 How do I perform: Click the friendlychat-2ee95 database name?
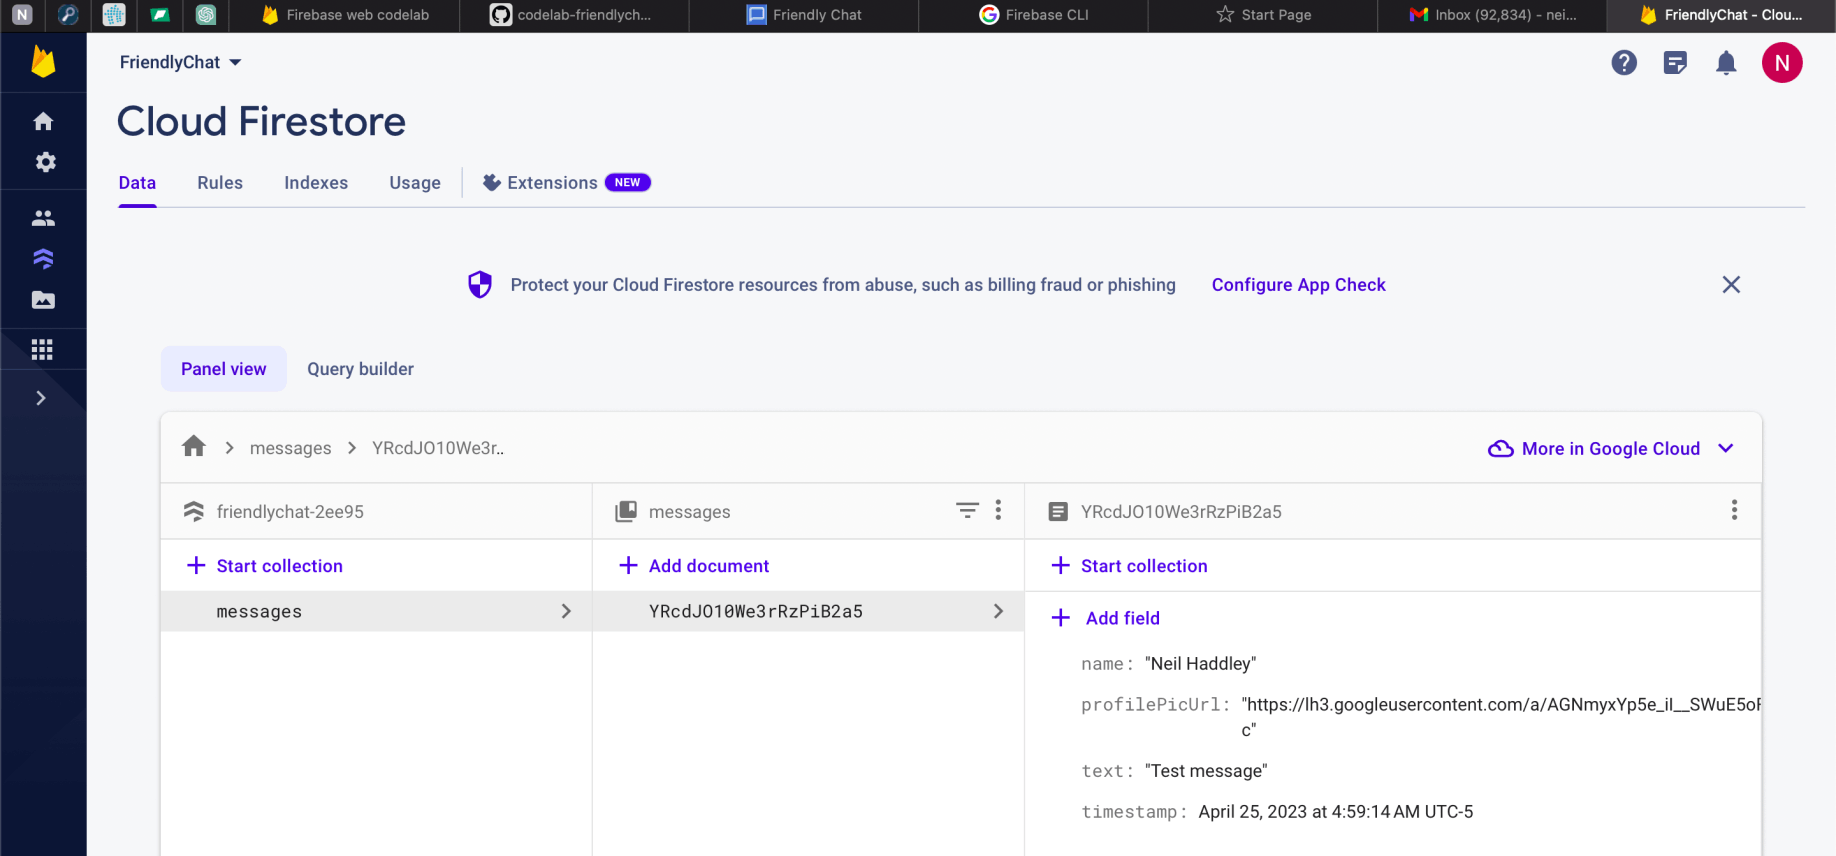(290, 512)
